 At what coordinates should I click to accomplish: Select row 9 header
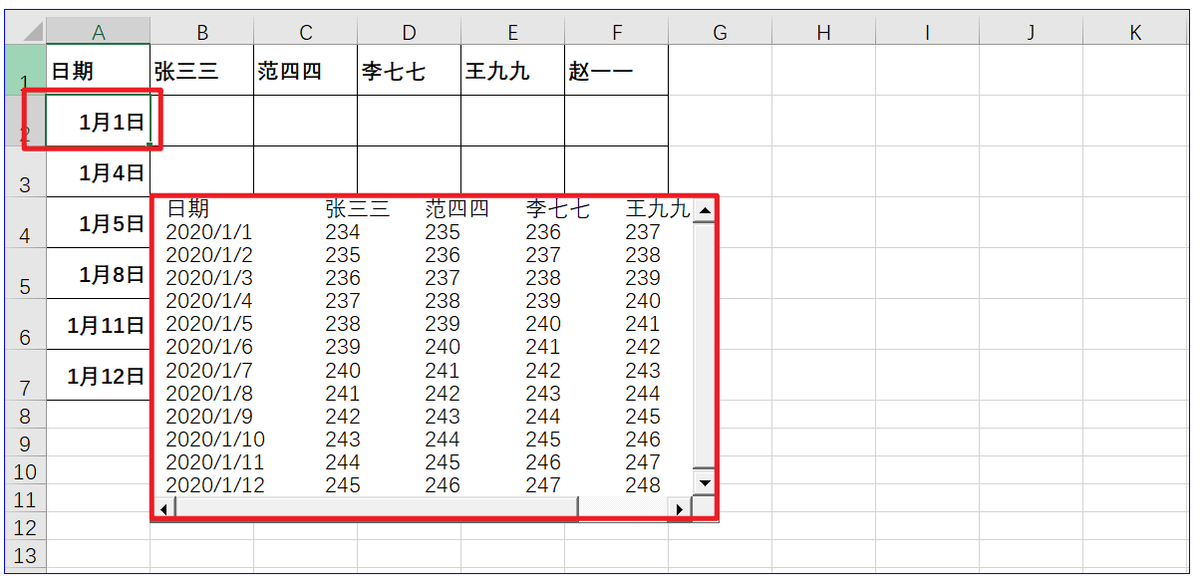(26, 443)
